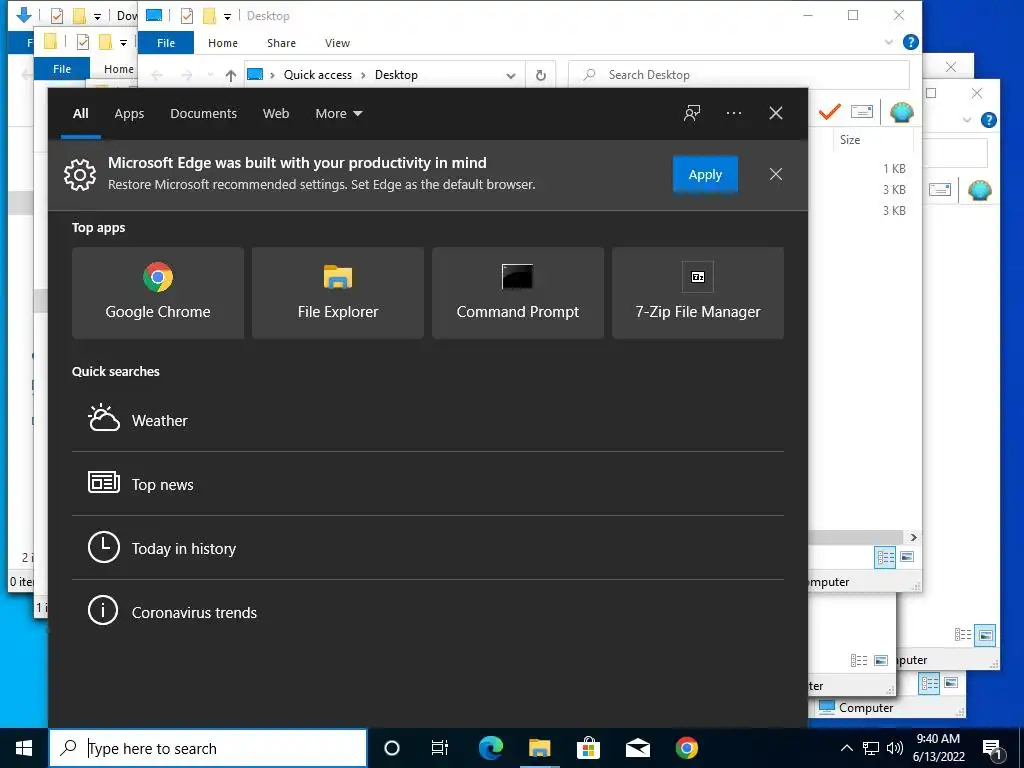The image size is (1024, 768).
Task: Launch Microsoft Edge from taskbar
Action: point(491,748)
